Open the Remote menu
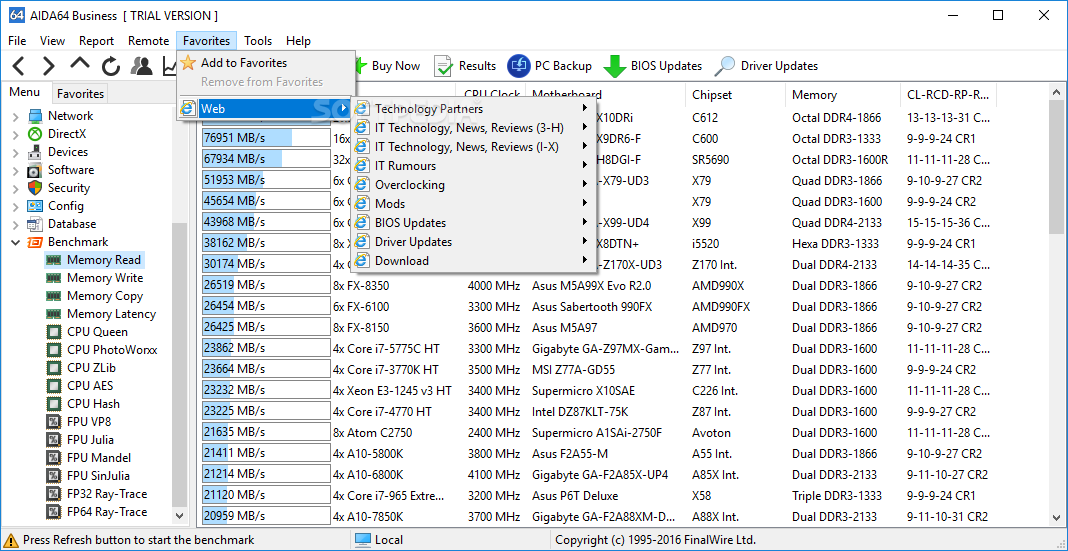 148,41
